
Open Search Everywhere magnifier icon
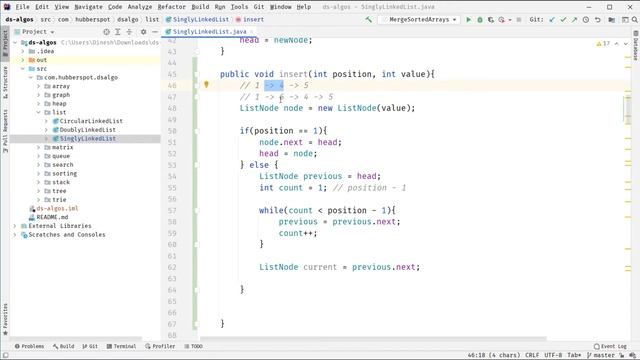(635, 20)
